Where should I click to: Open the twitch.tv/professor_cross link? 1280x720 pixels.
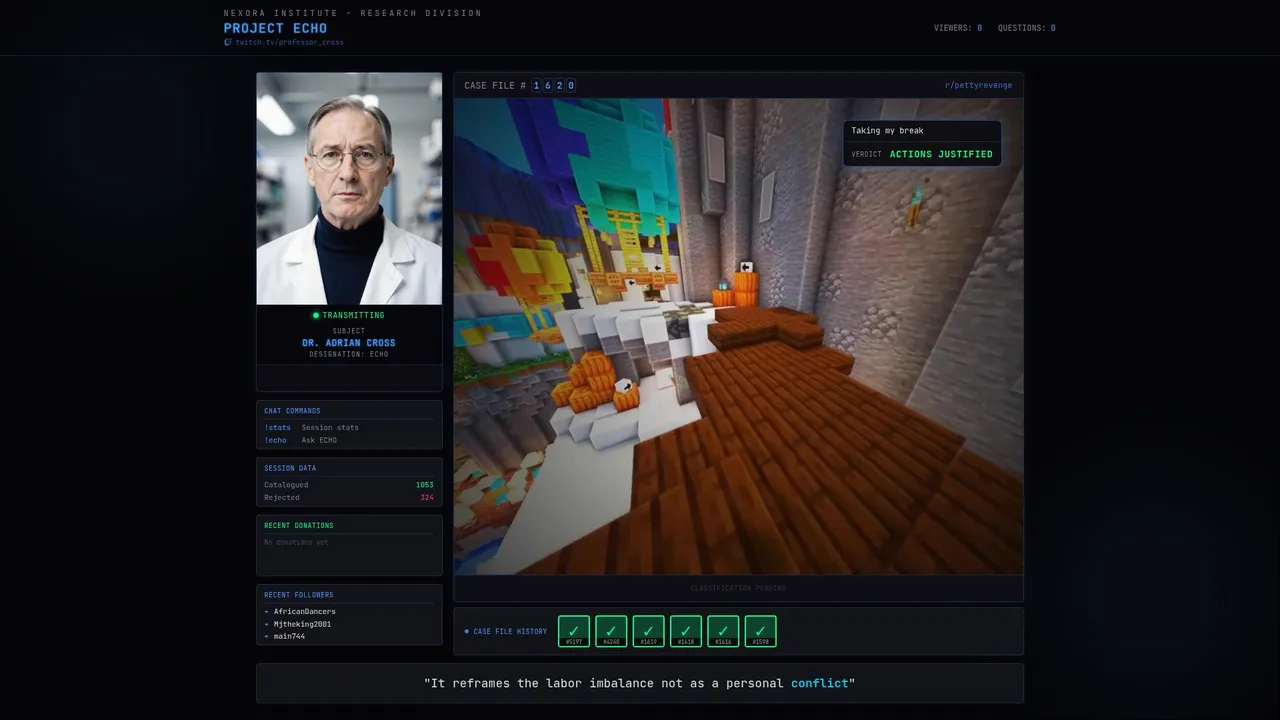tap(289, 42)
